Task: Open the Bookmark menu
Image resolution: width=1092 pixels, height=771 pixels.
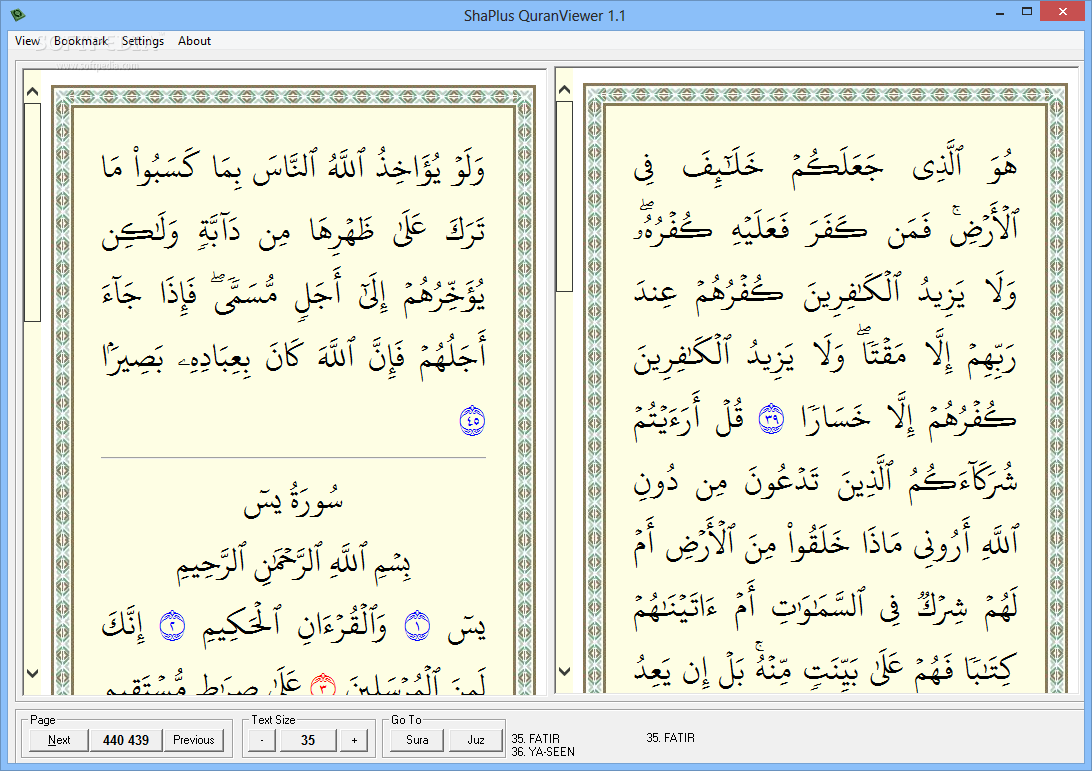Action: point(81,41)
